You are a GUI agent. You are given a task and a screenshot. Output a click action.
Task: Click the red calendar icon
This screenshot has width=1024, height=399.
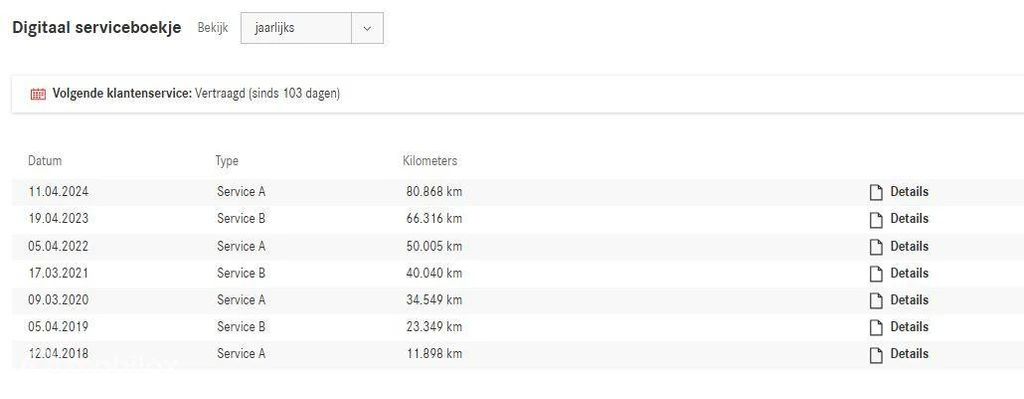(39, 93)
